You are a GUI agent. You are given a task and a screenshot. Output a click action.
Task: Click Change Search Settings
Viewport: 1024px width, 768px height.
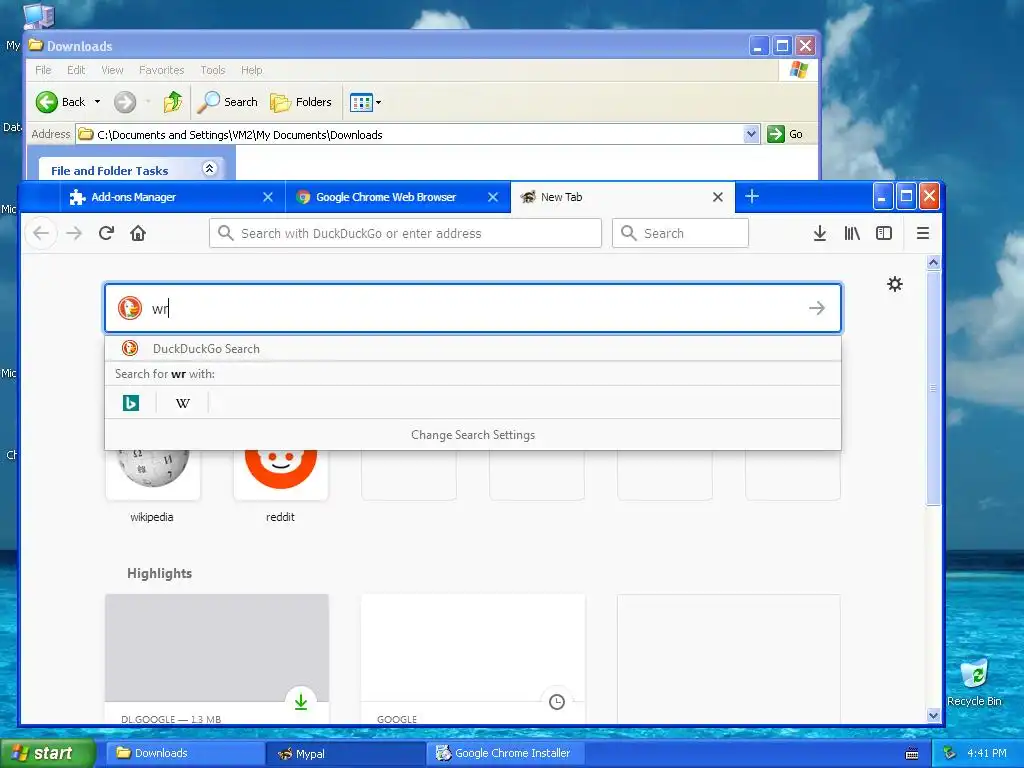pyautogui.click(x=473, y=435)
